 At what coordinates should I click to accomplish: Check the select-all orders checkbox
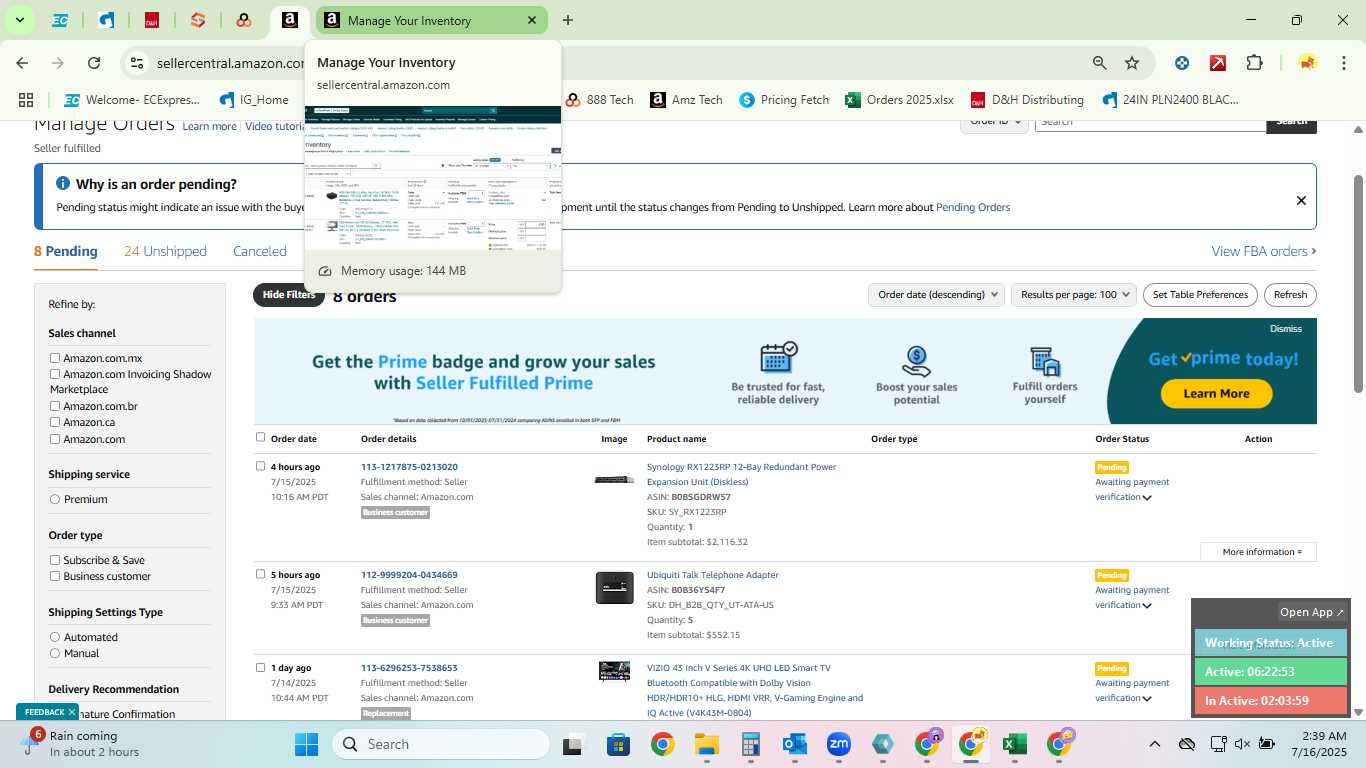point(261,437)
